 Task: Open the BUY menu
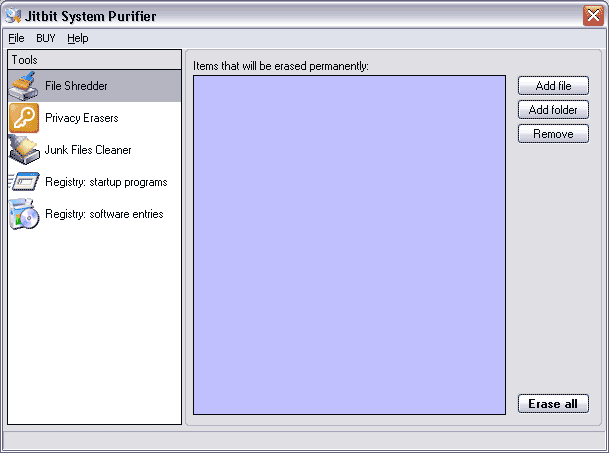click(x=46, y=38)
